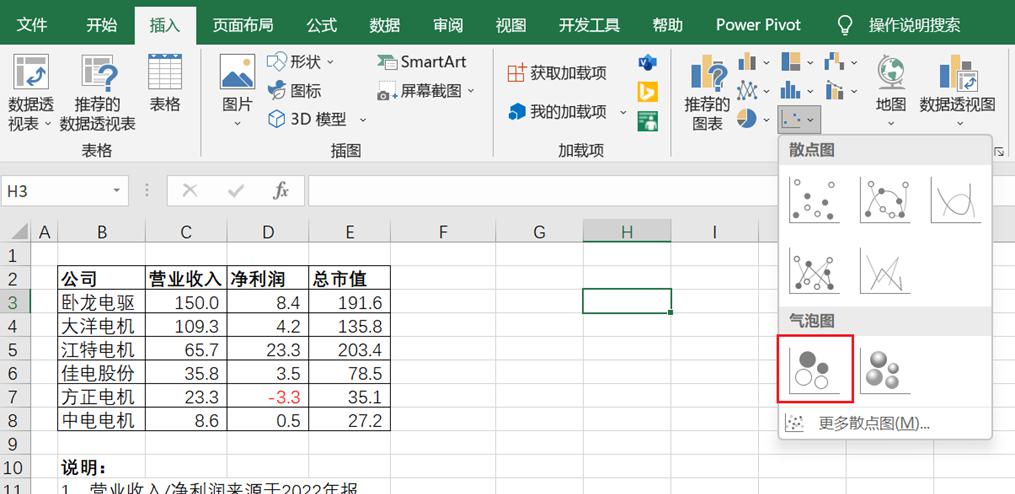Open the Shapes (形状) gallery

[x=301, y=62]
